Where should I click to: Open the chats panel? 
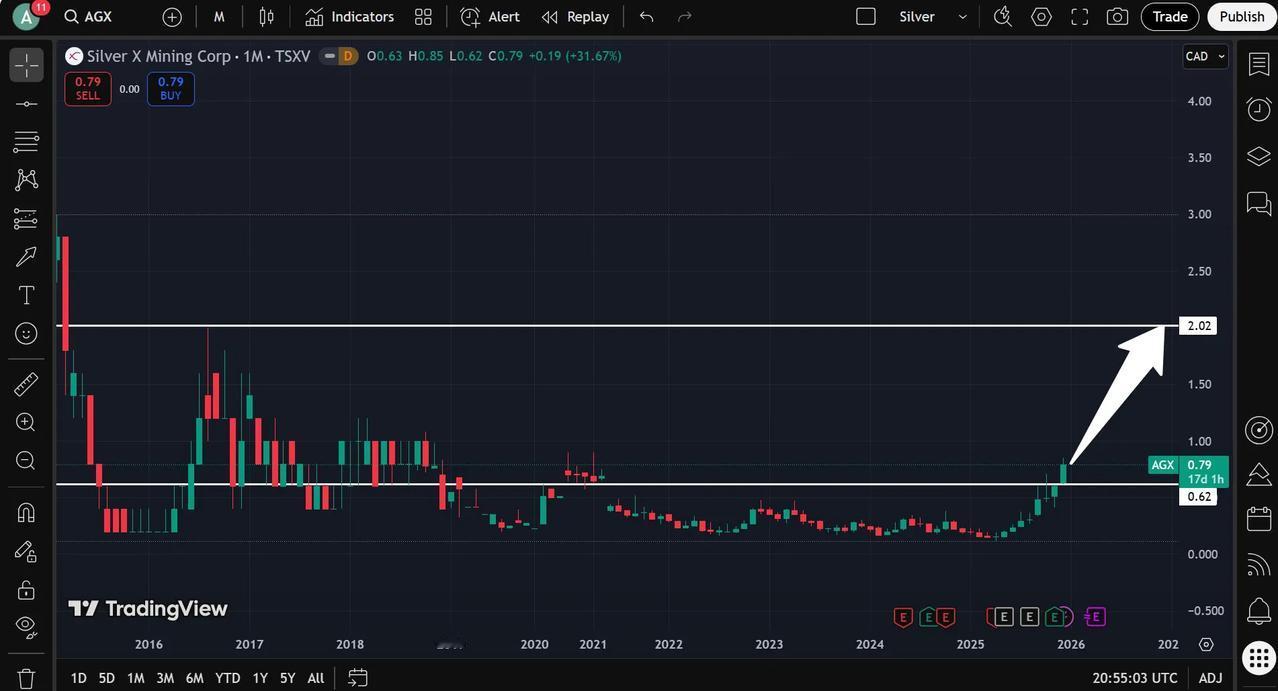coord(1259,204)
